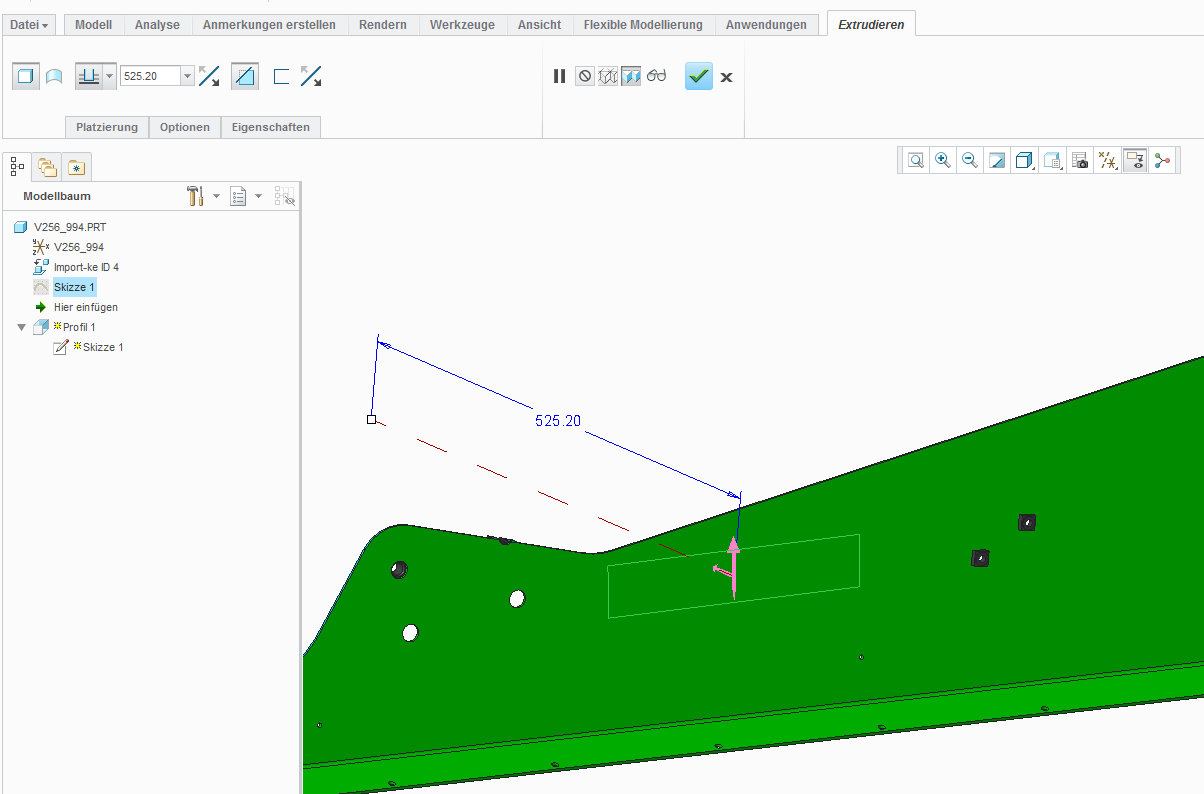Viewport: 1204px width, 794px height.
Task: Open the Anmerkungen erstellen tab
Action: pyautogui.click(x=270, y=25)
